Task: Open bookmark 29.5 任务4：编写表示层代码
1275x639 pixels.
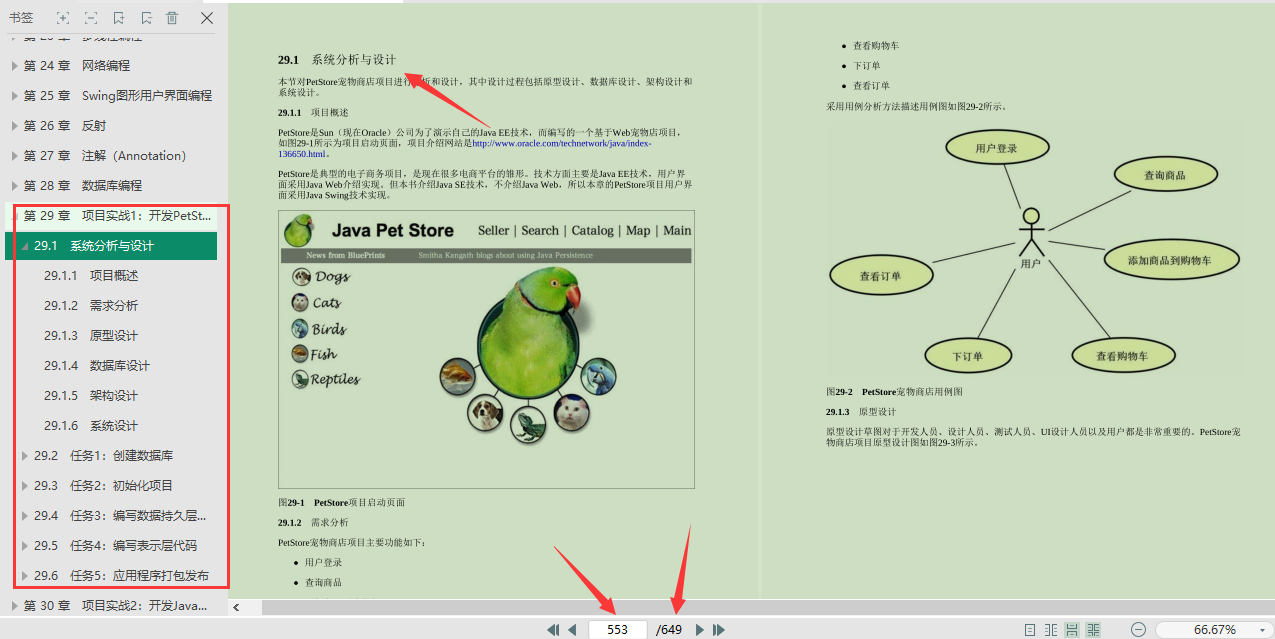Action: pyautogui.click(x=116, y=546)
